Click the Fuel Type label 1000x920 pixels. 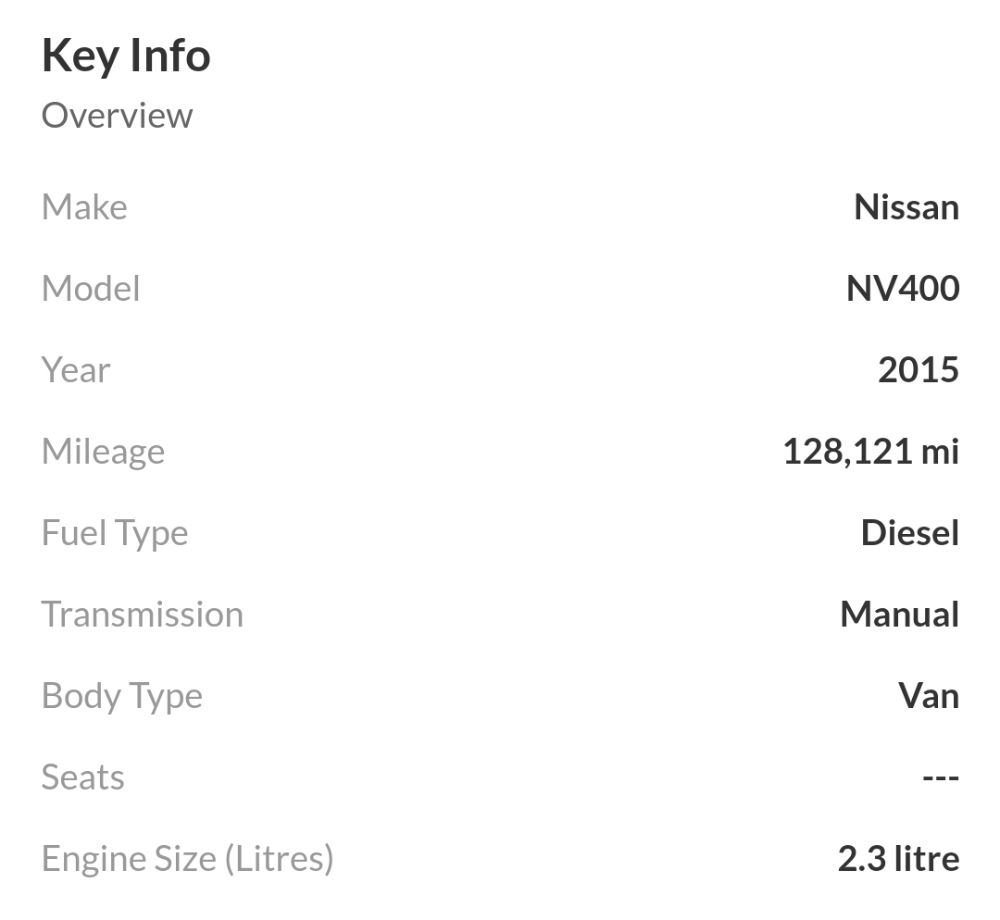click(x=115, y=534)
